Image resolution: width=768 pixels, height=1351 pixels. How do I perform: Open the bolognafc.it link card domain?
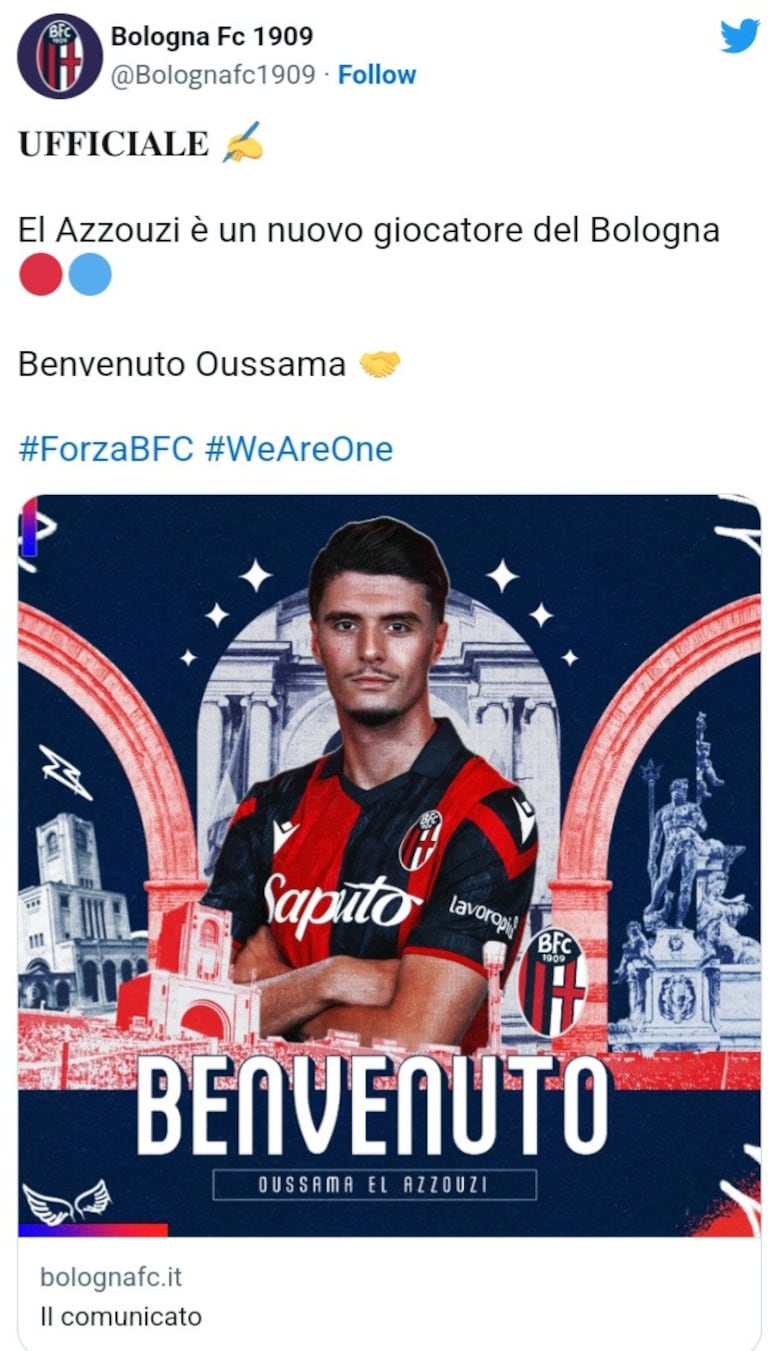coord(112,1277)
